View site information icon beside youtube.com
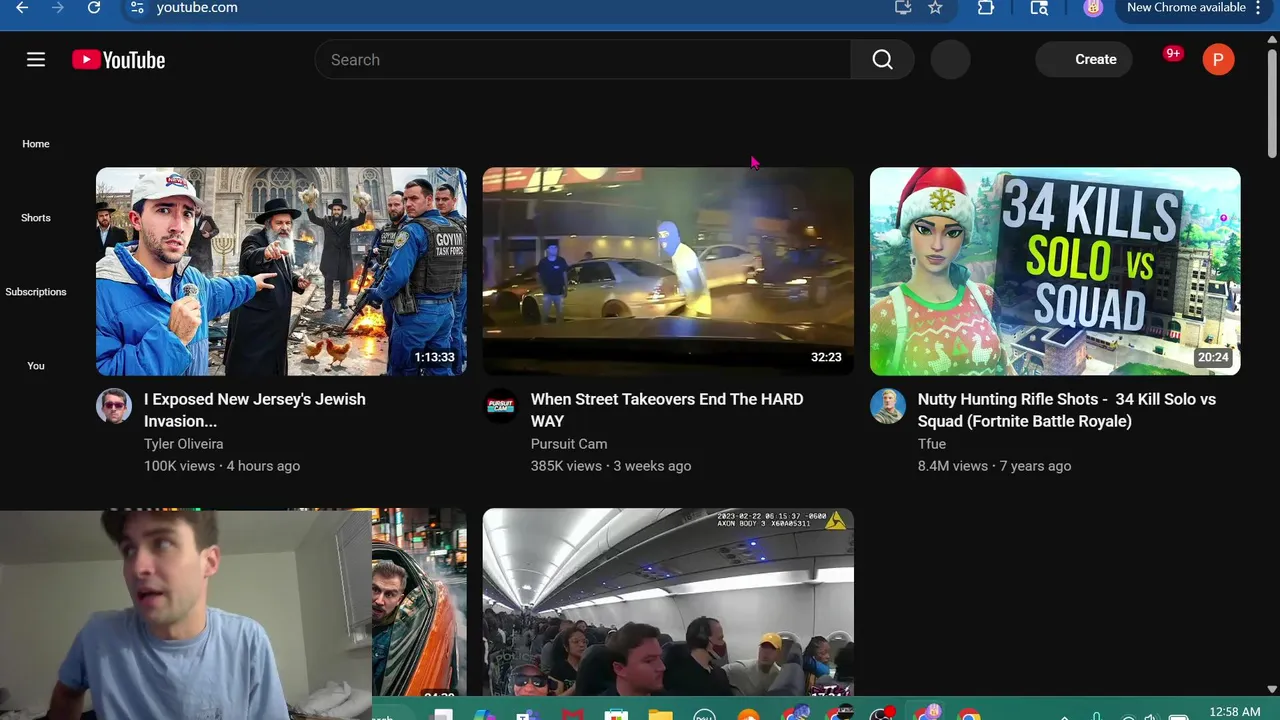The image size is (1280, 720). point(137,8)
